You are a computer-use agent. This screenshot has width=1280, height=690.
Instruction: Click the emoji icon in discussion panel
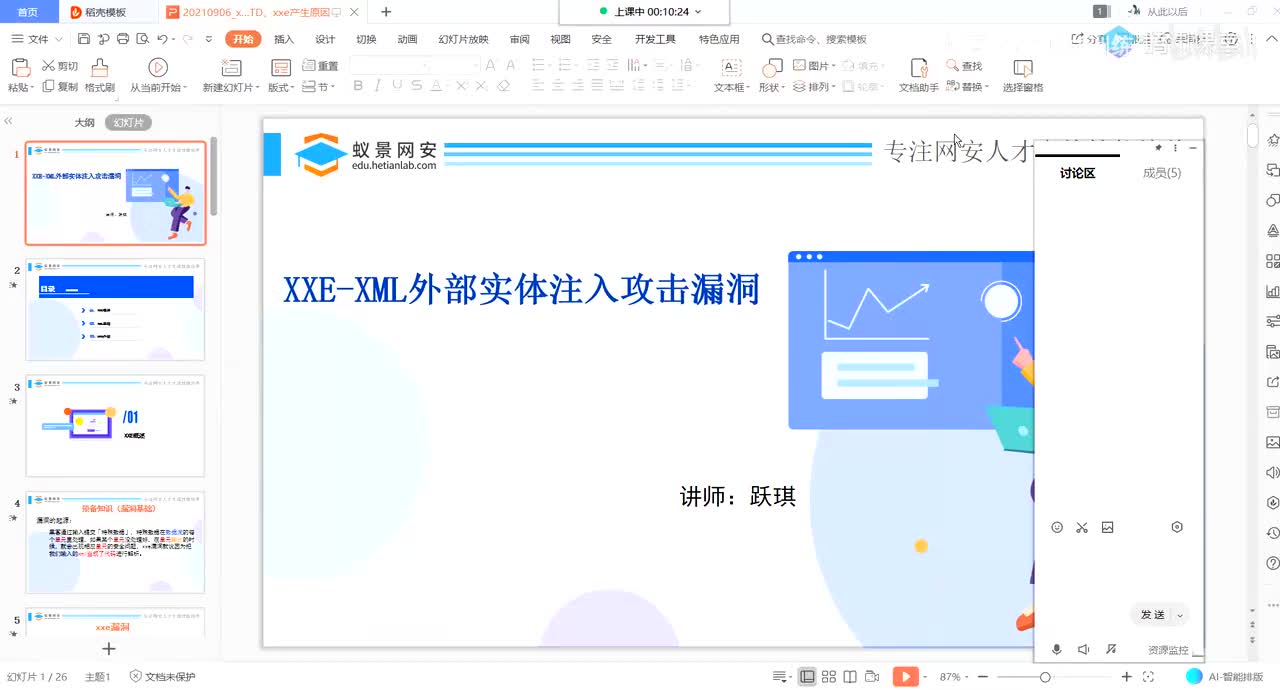pyautogui.click(x=1057, y=527)
